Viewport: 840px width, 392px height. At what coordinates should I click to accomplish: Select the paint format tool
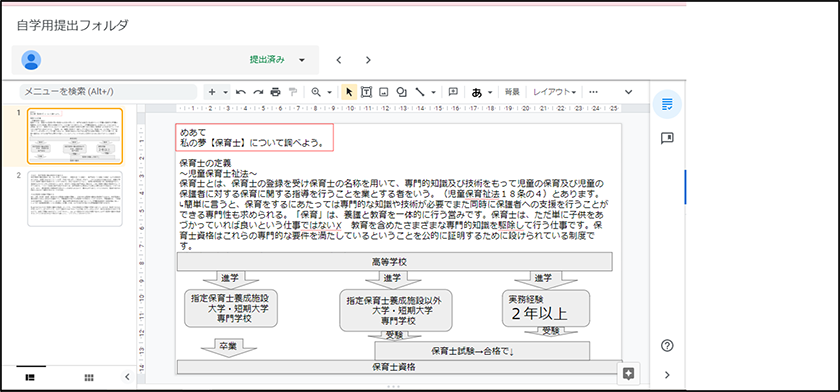[292, 92]
